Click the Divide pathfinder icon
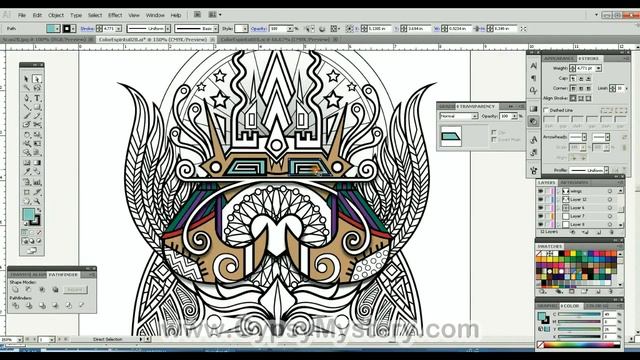The width and height of the screenshot is (640, 360). [16, 305]
